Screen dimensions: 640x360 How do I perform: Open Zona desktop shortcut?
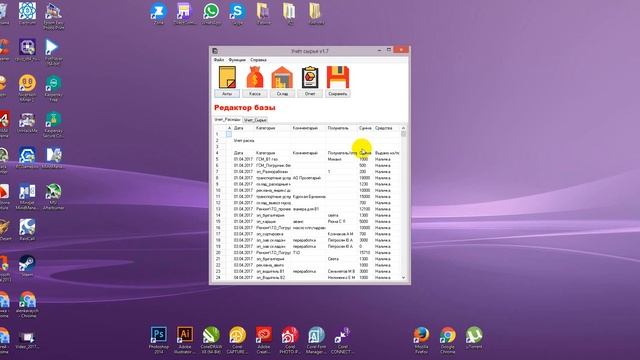pos(158,14)
